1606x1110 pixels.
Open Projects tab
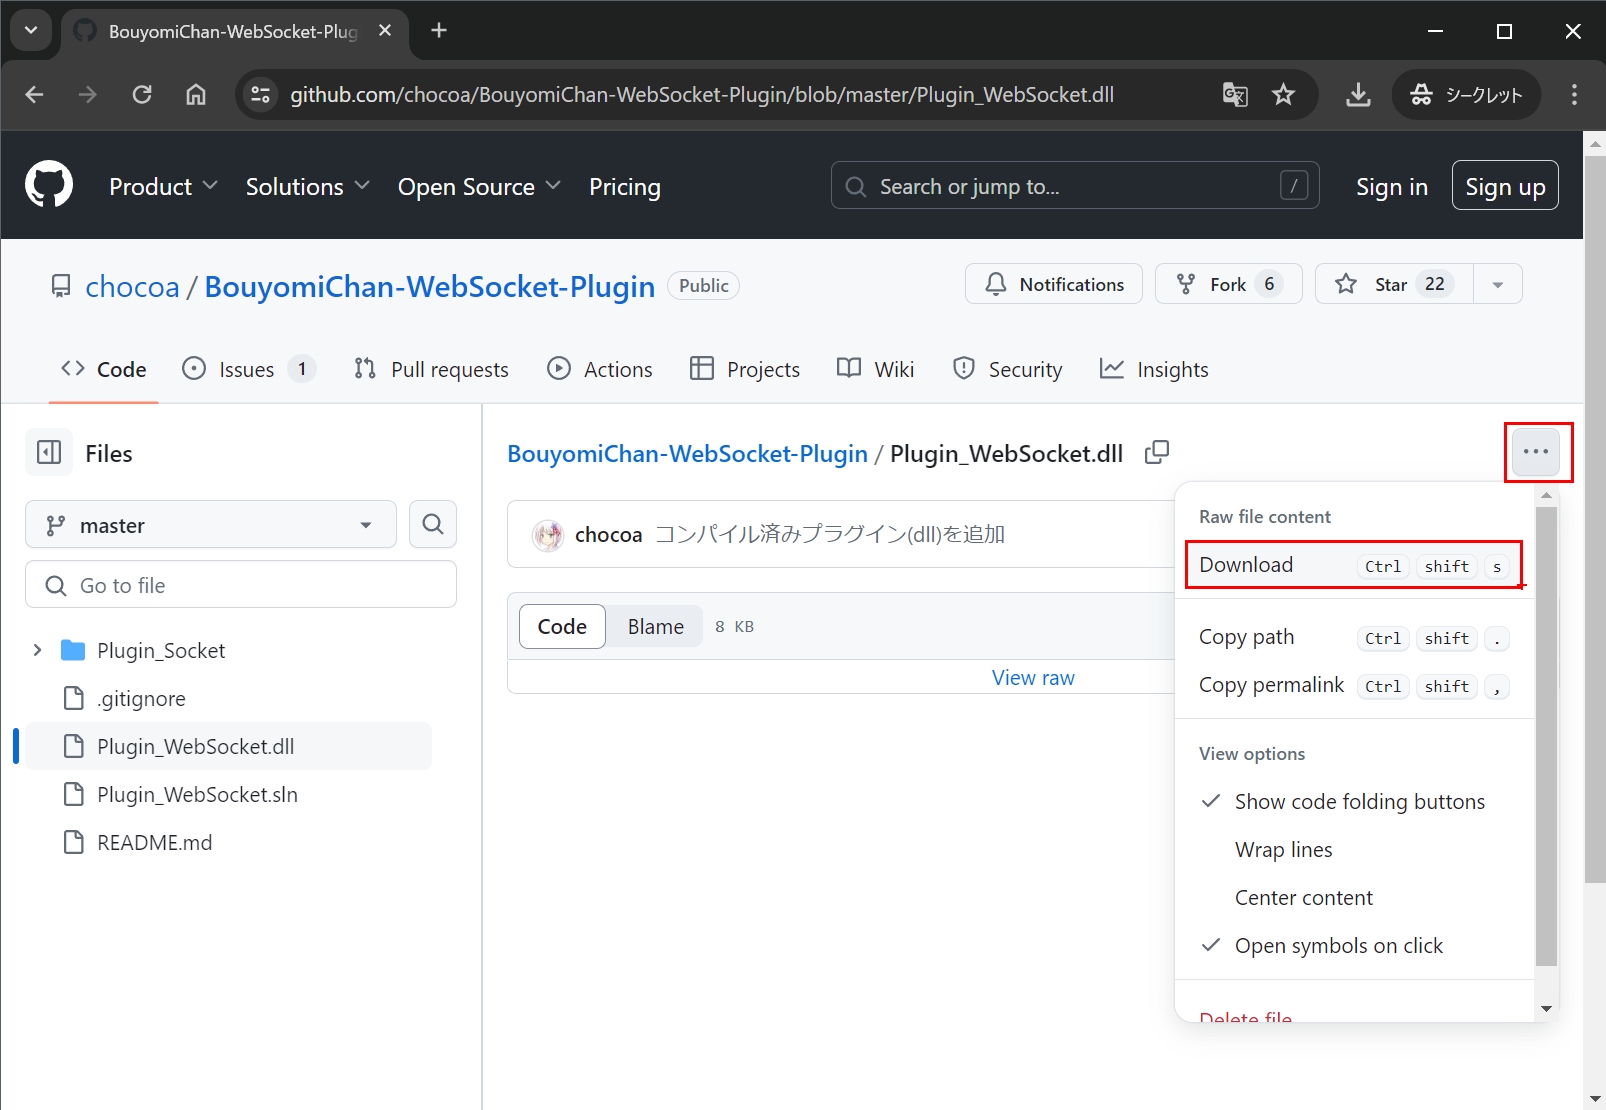tap(745, 369)
